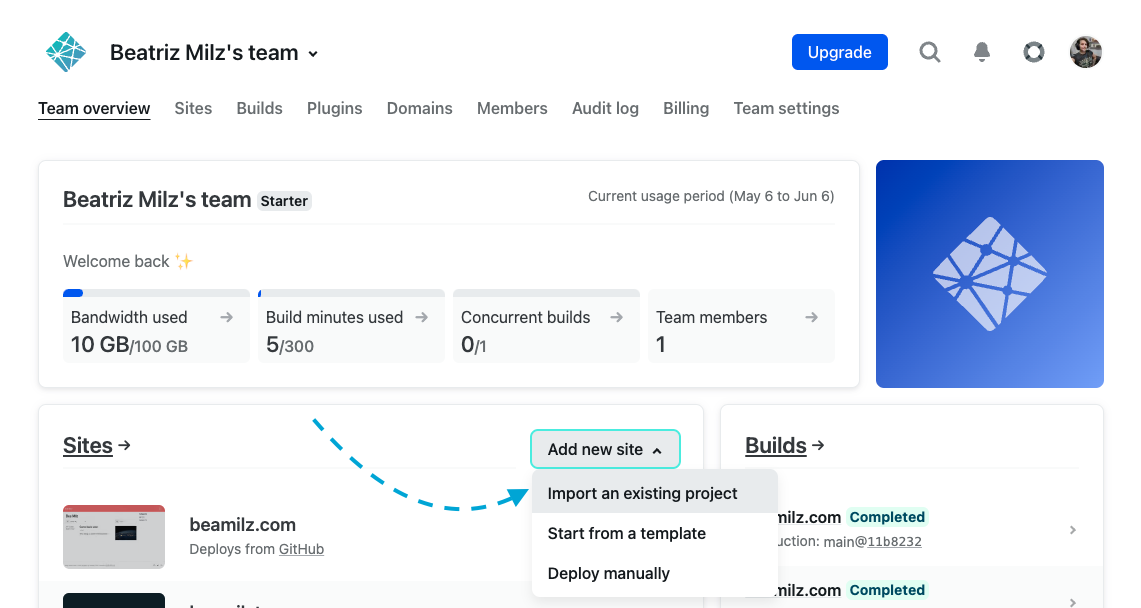The height and width of the screenshot is (608, 1141).
Task: Open the support lifebuoy icon
Action: tap(1033, 52)
